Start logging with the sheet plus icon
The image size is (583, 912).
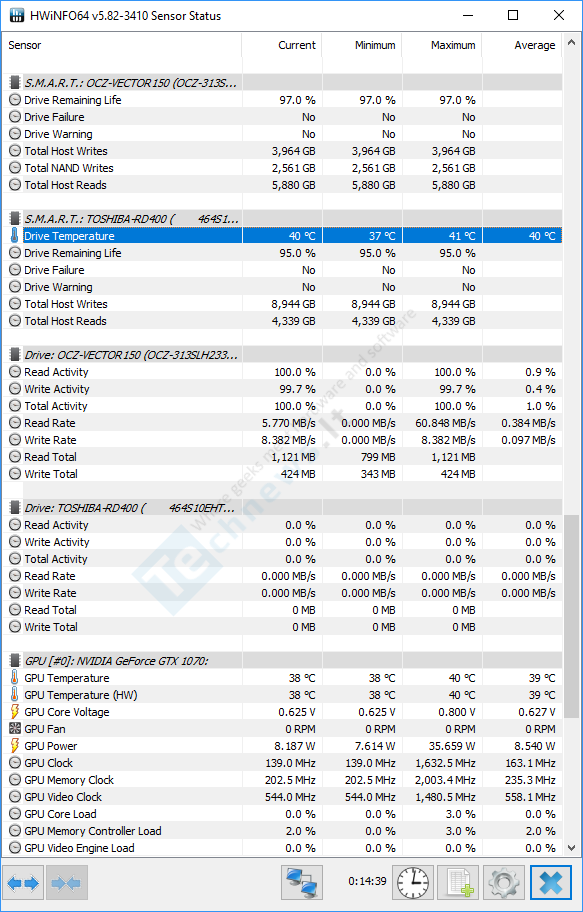458,882
